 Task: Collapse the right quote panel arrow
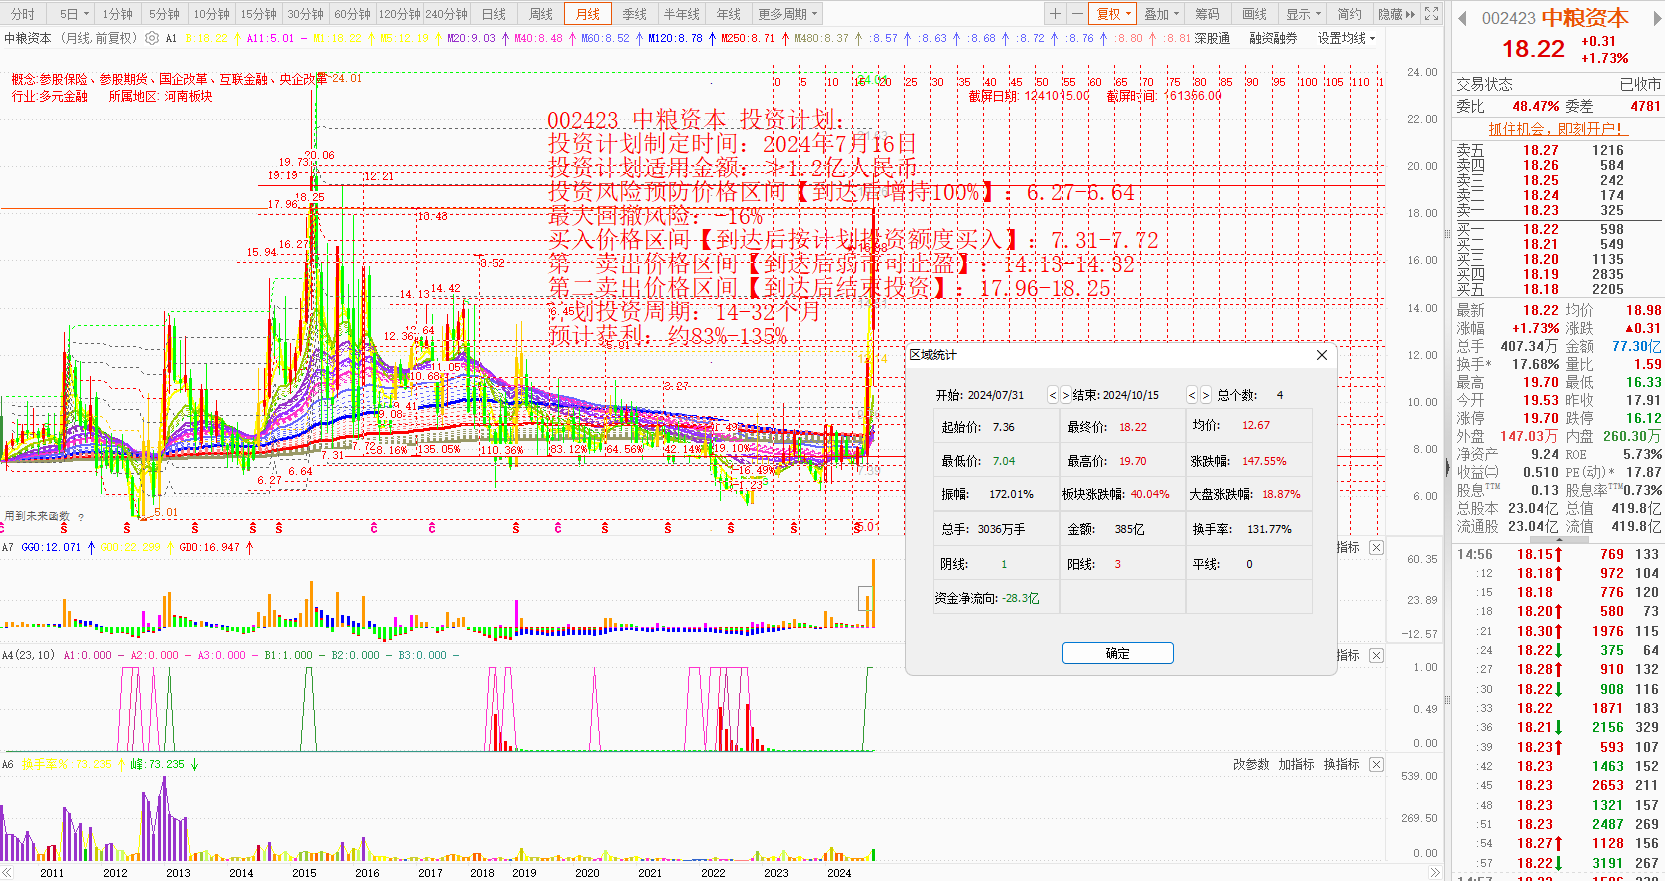pyautogui.click(x=1447, y=467)
